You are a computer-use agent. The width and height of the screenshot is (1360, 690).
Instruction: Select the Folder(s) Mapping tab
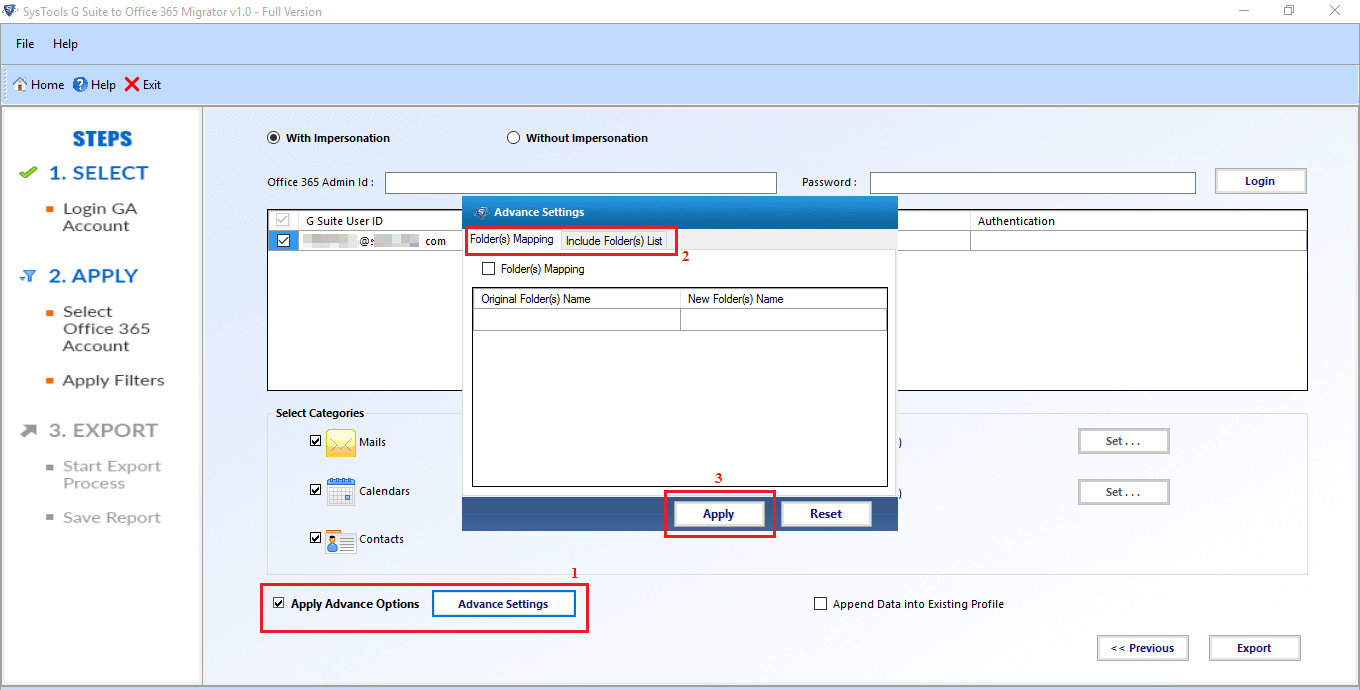pos(512,240)
